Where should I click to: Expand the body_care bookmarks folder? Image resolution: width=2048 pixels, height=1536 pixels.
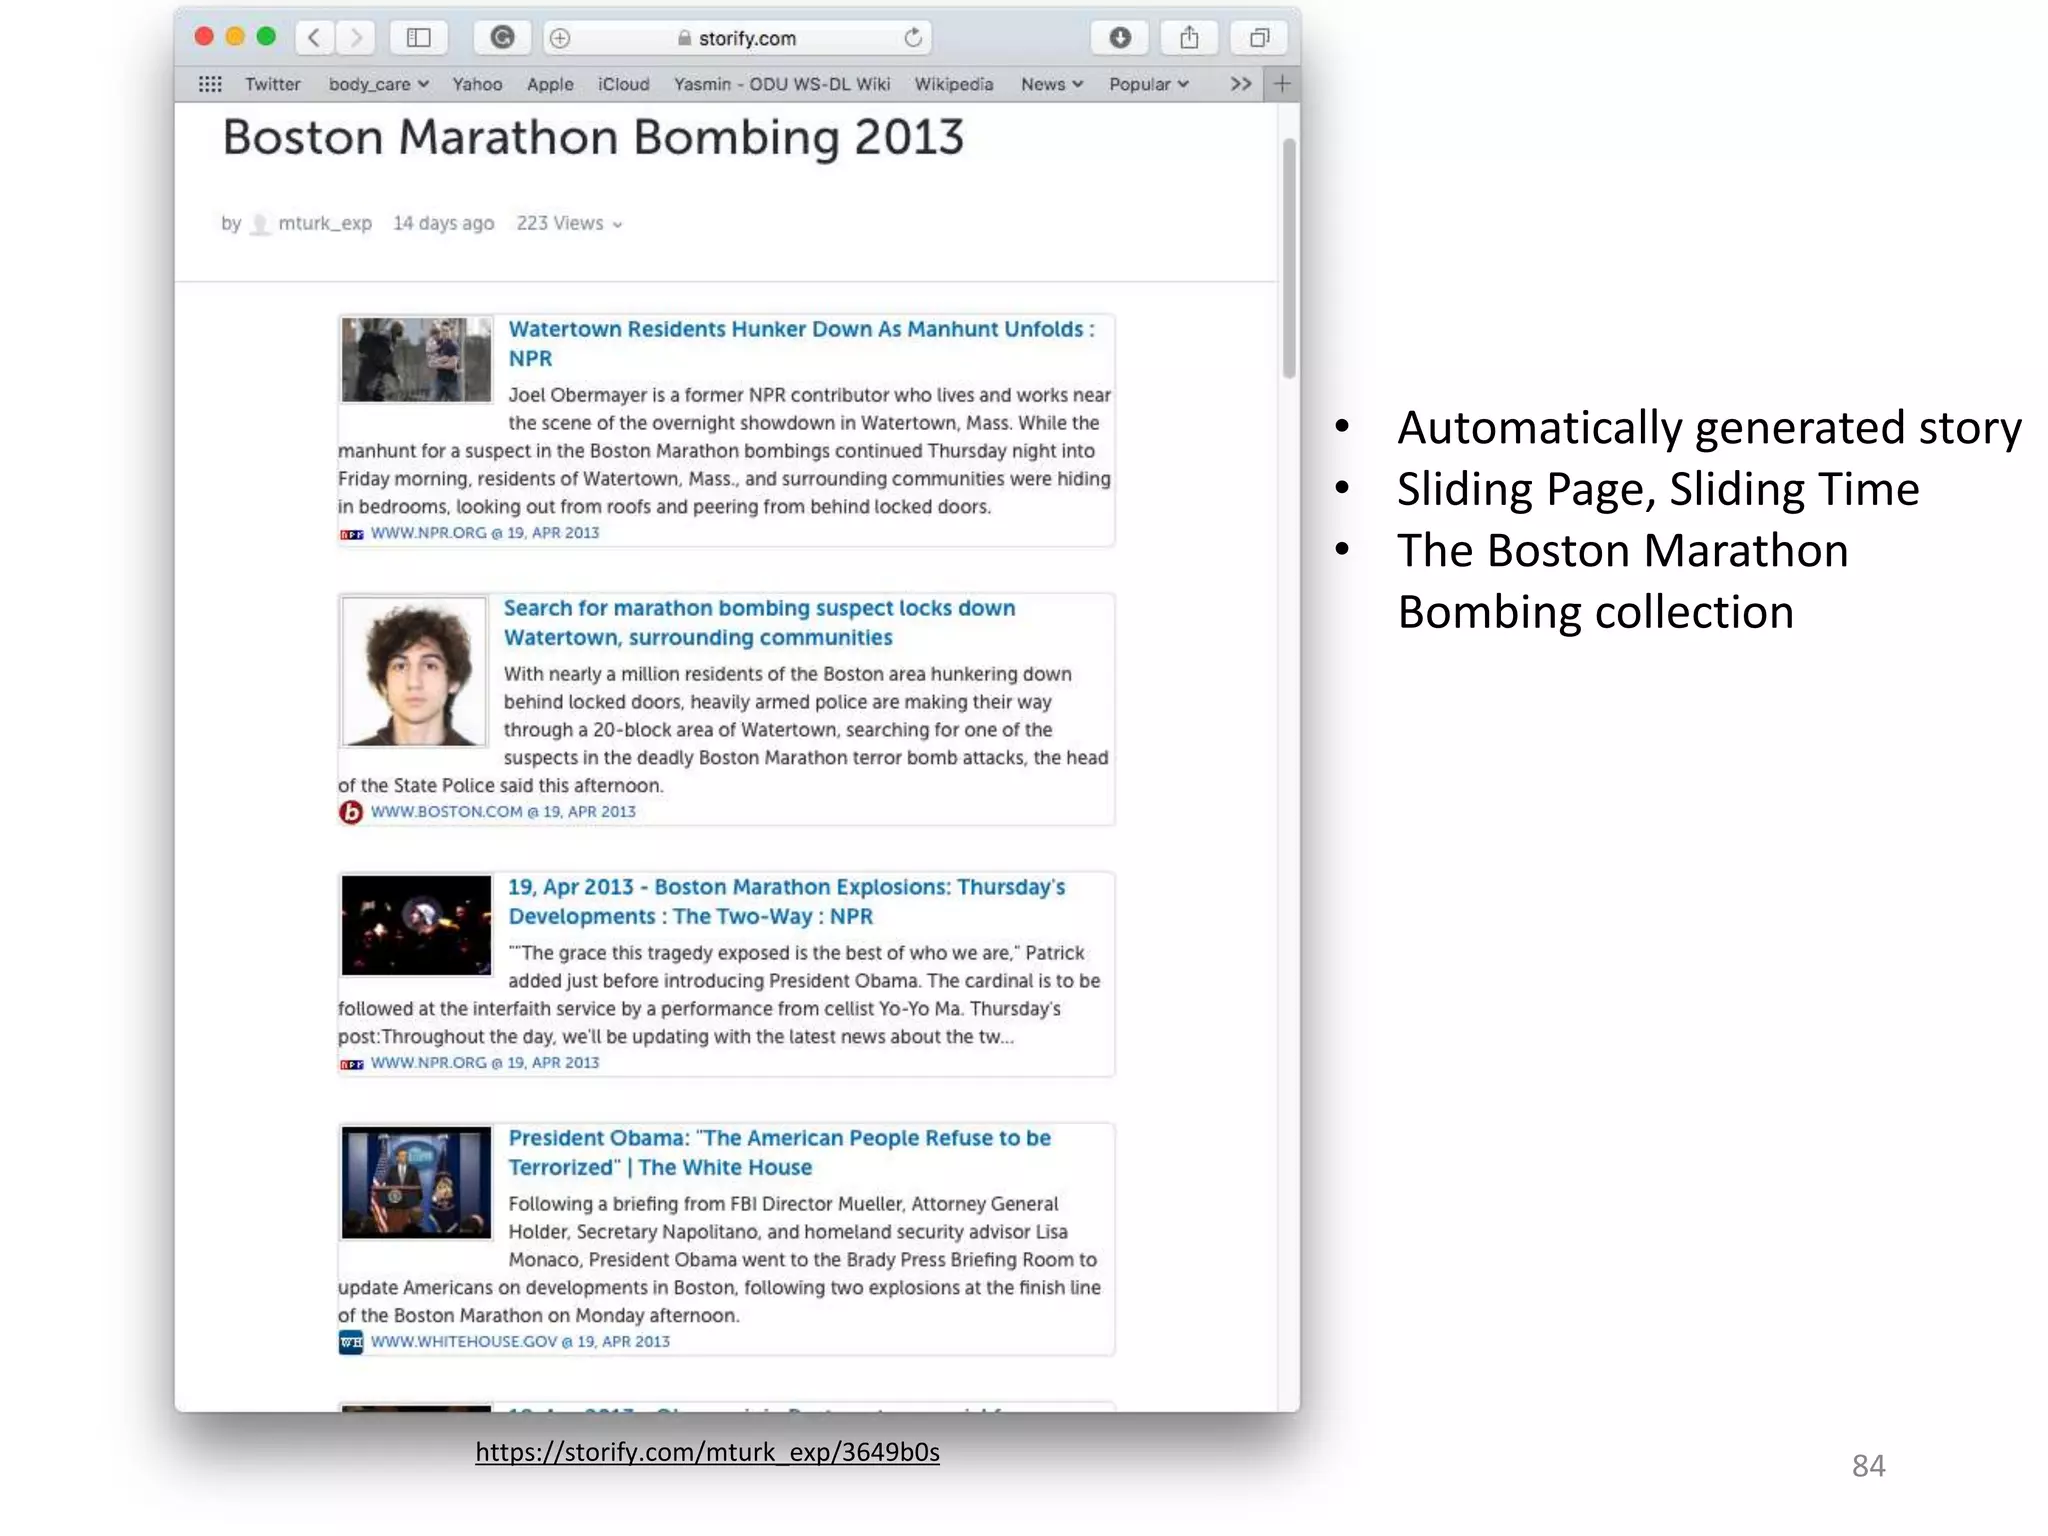click(378, 84)
